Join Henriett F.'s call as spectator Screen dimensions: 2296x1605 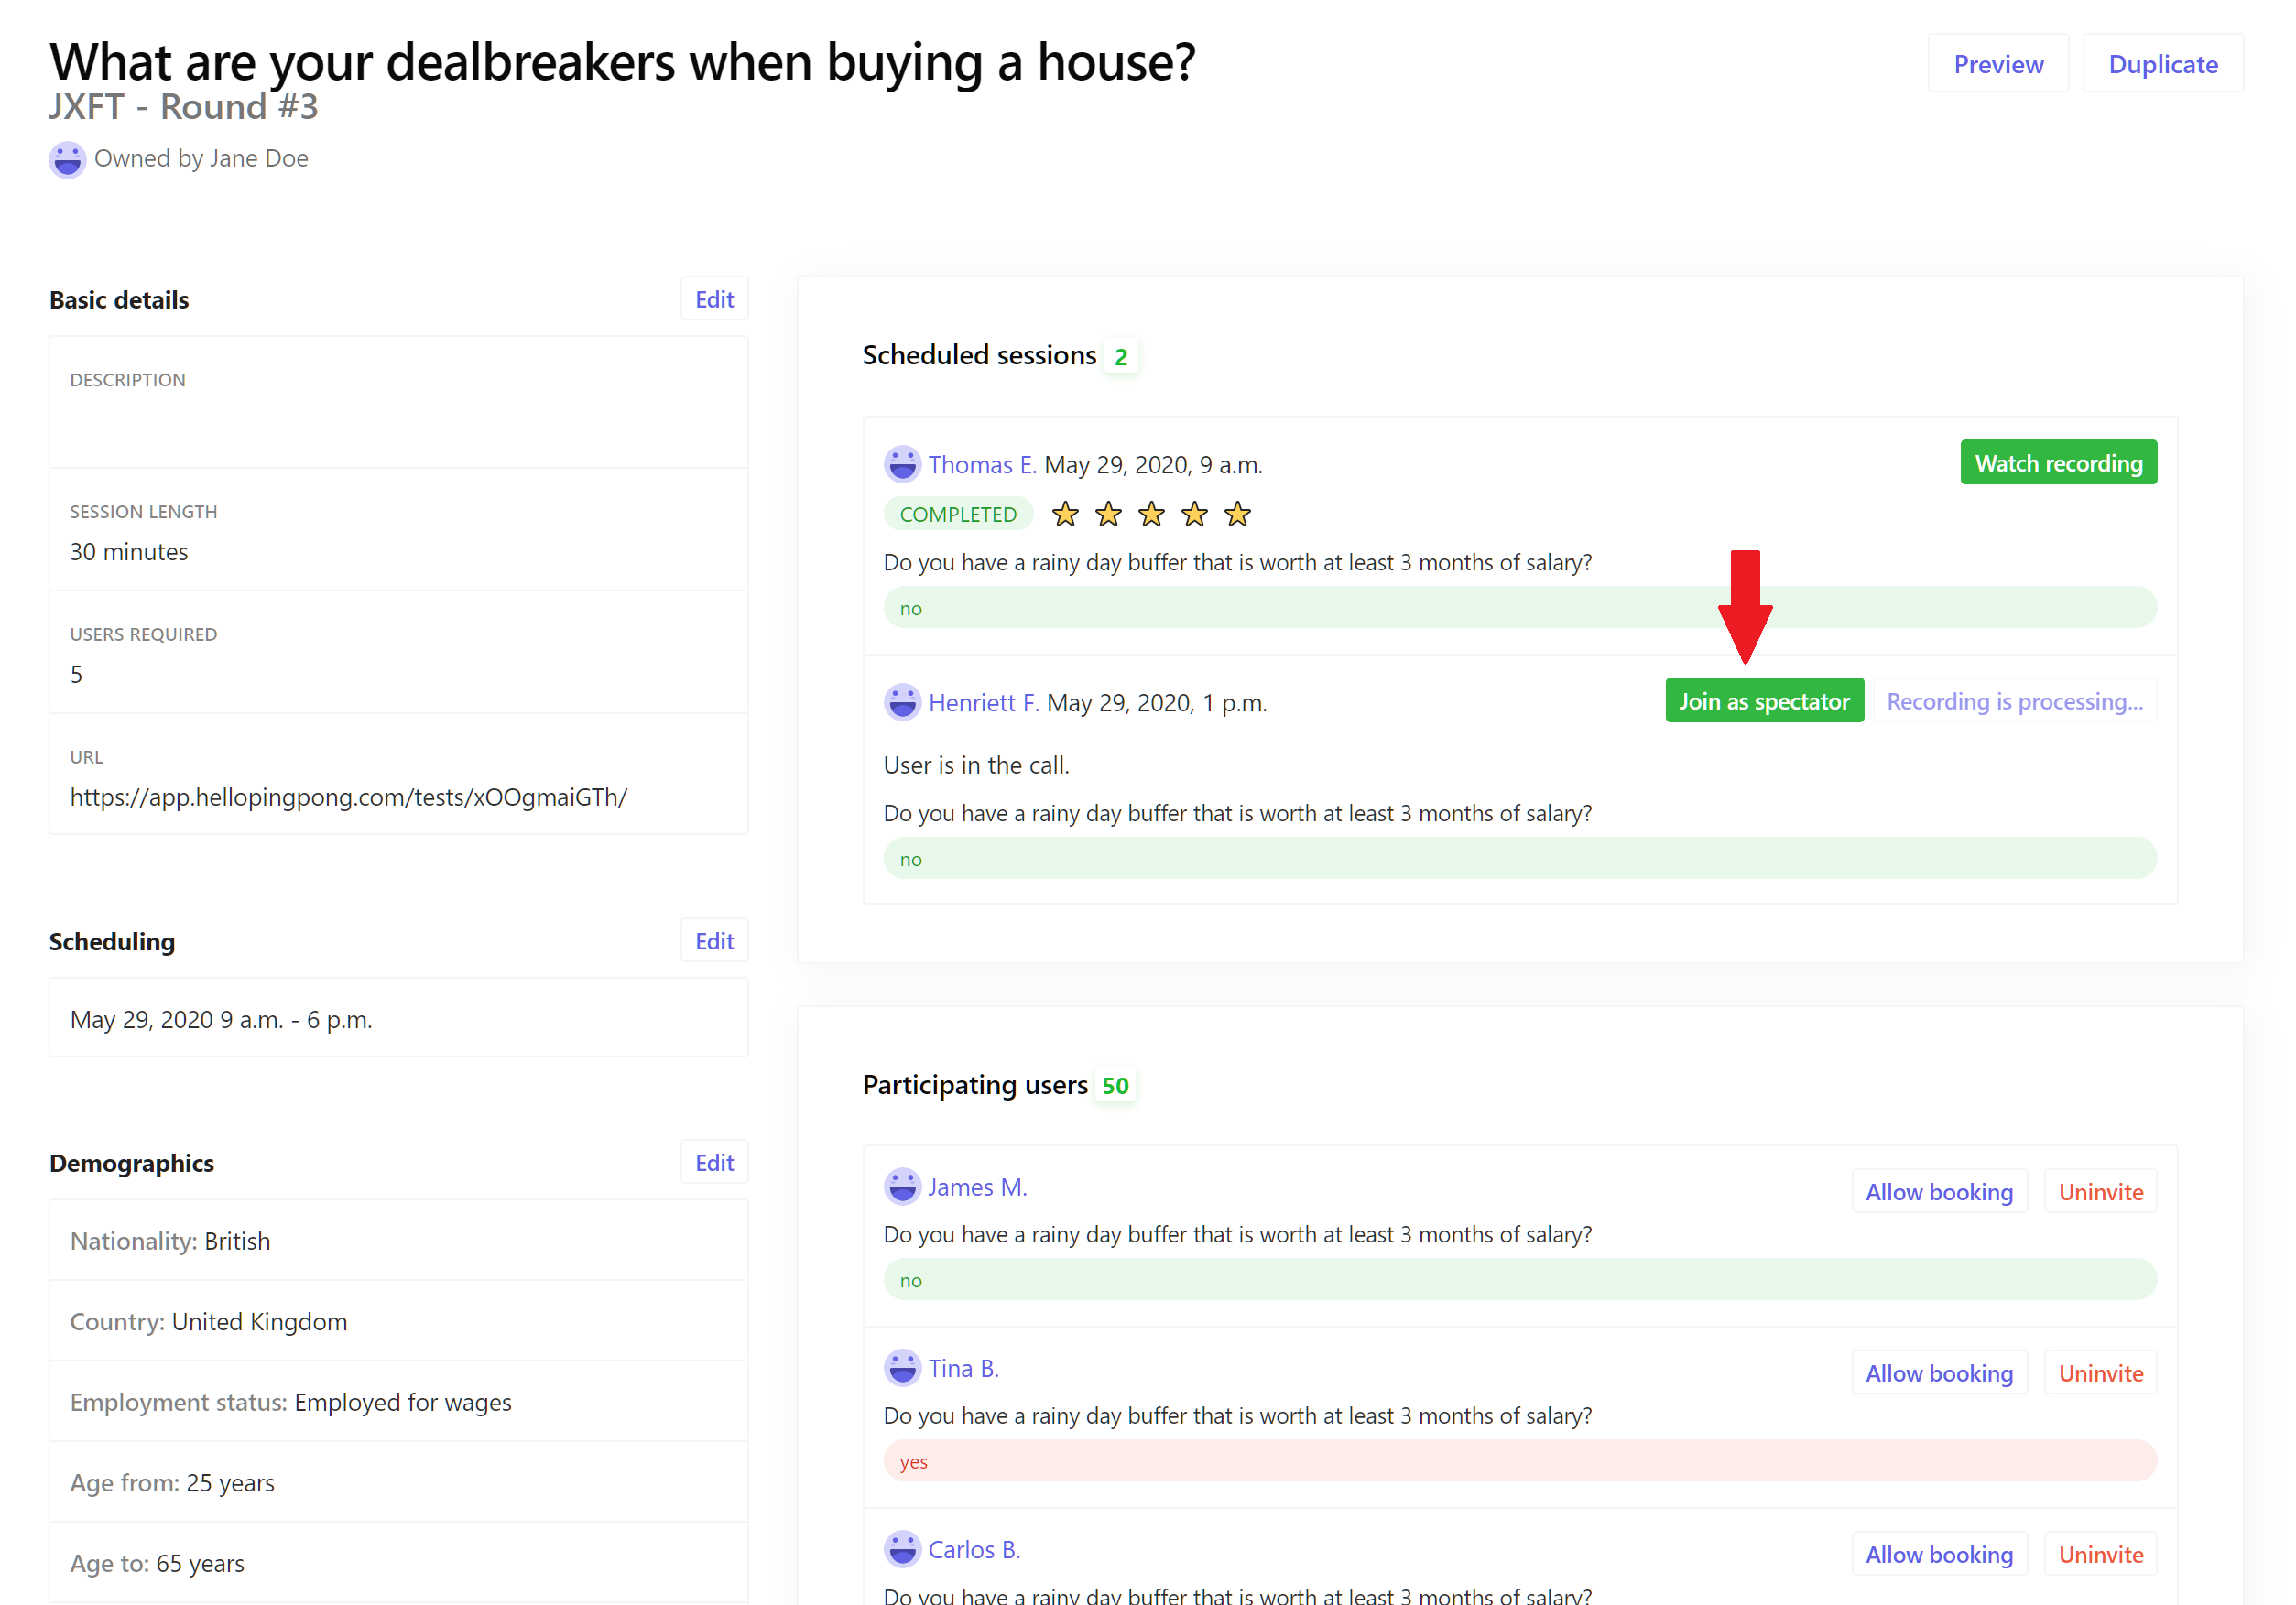[1763, 701]
